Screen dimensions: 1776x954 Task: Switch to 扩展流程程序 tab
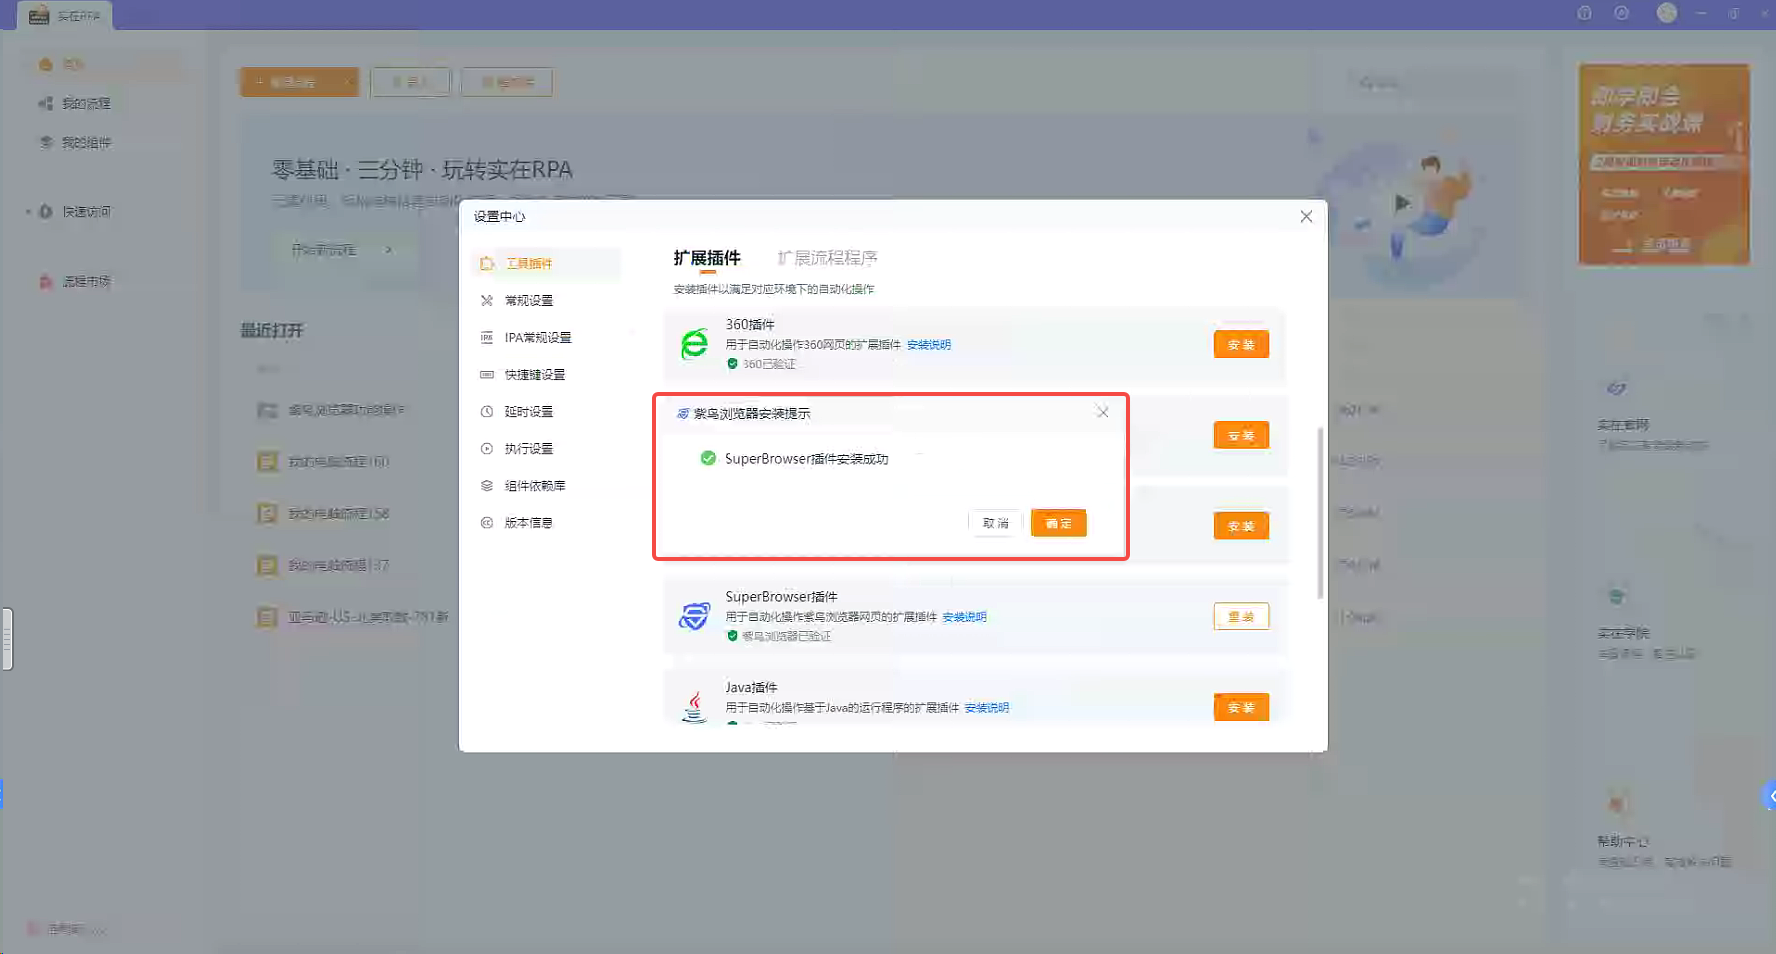coord(827,258)
